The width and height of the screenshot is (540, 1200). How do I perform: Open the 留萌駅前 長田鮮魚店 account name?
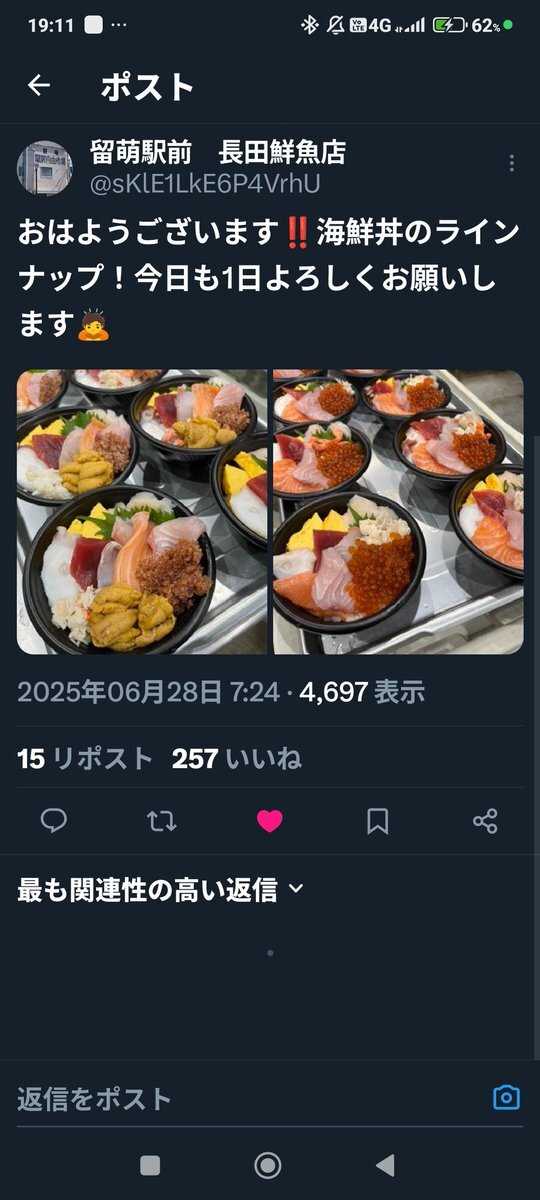tap(217, 152)
